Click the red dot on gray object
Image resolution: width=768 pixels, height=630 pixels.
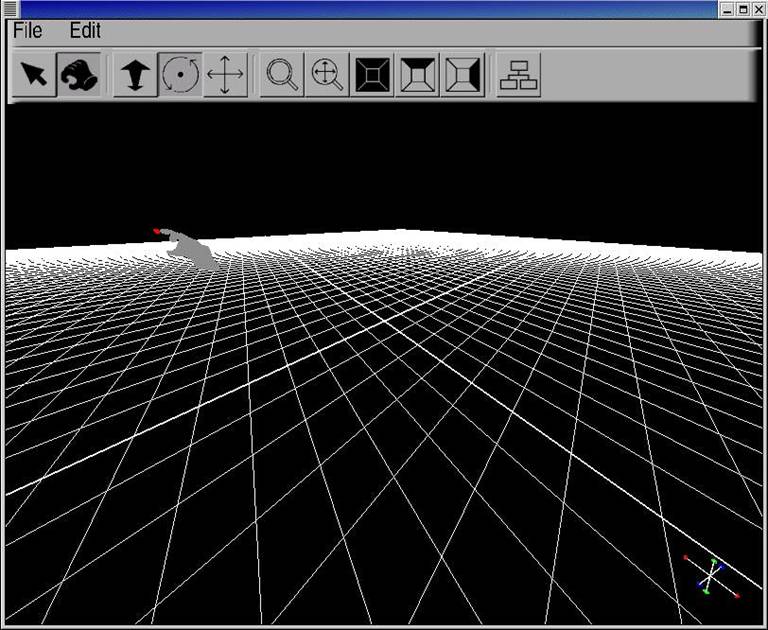156,231
